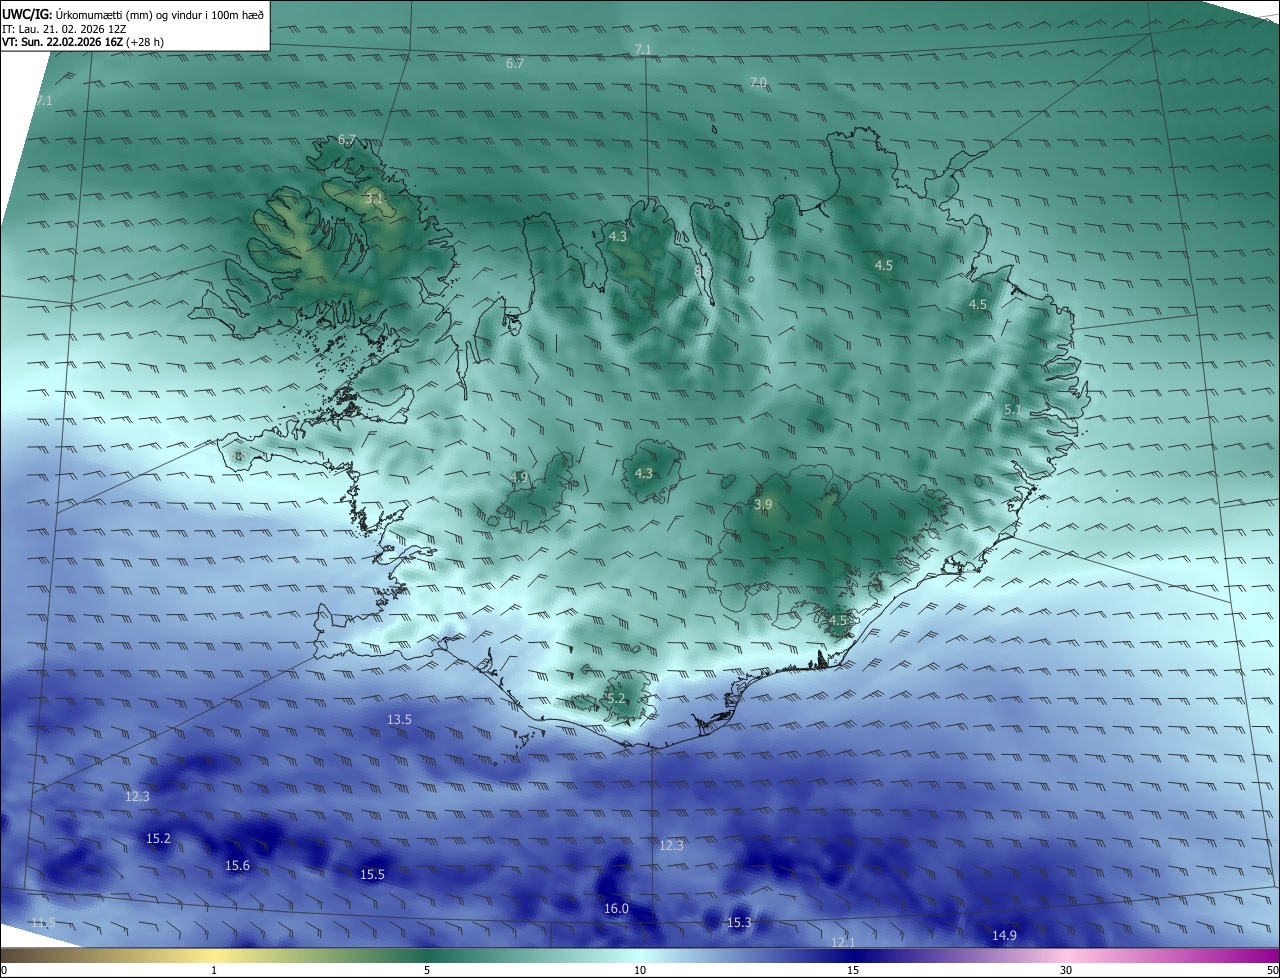Click the 14.9 value in the bottom right
1280x978 pixels.
click(1004, 935)
